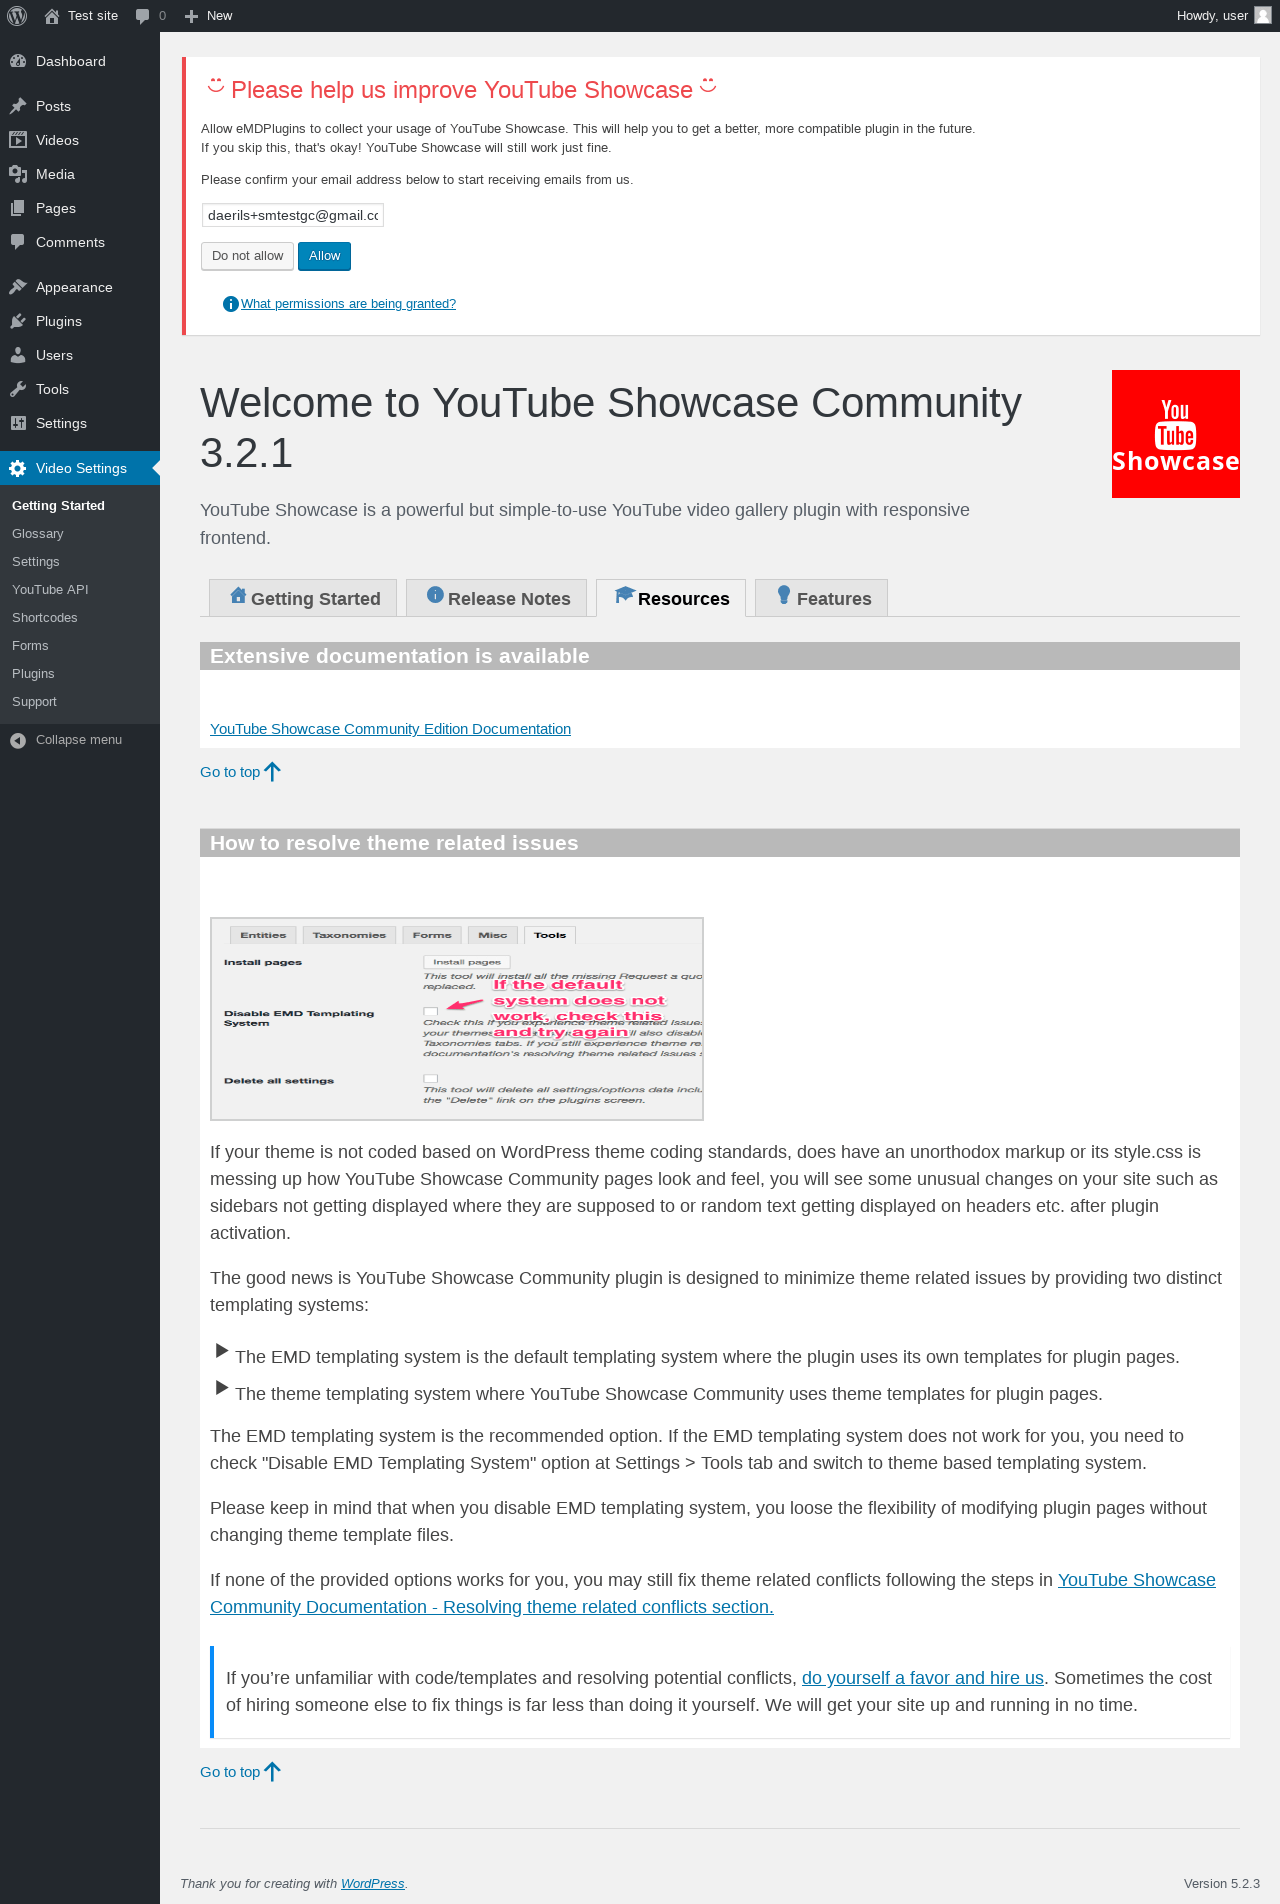The width and height of the screenshot is (1280, 1904).
Task: Click the settings Tools tab screenshot thumbnail
Action: [457, 1019]
